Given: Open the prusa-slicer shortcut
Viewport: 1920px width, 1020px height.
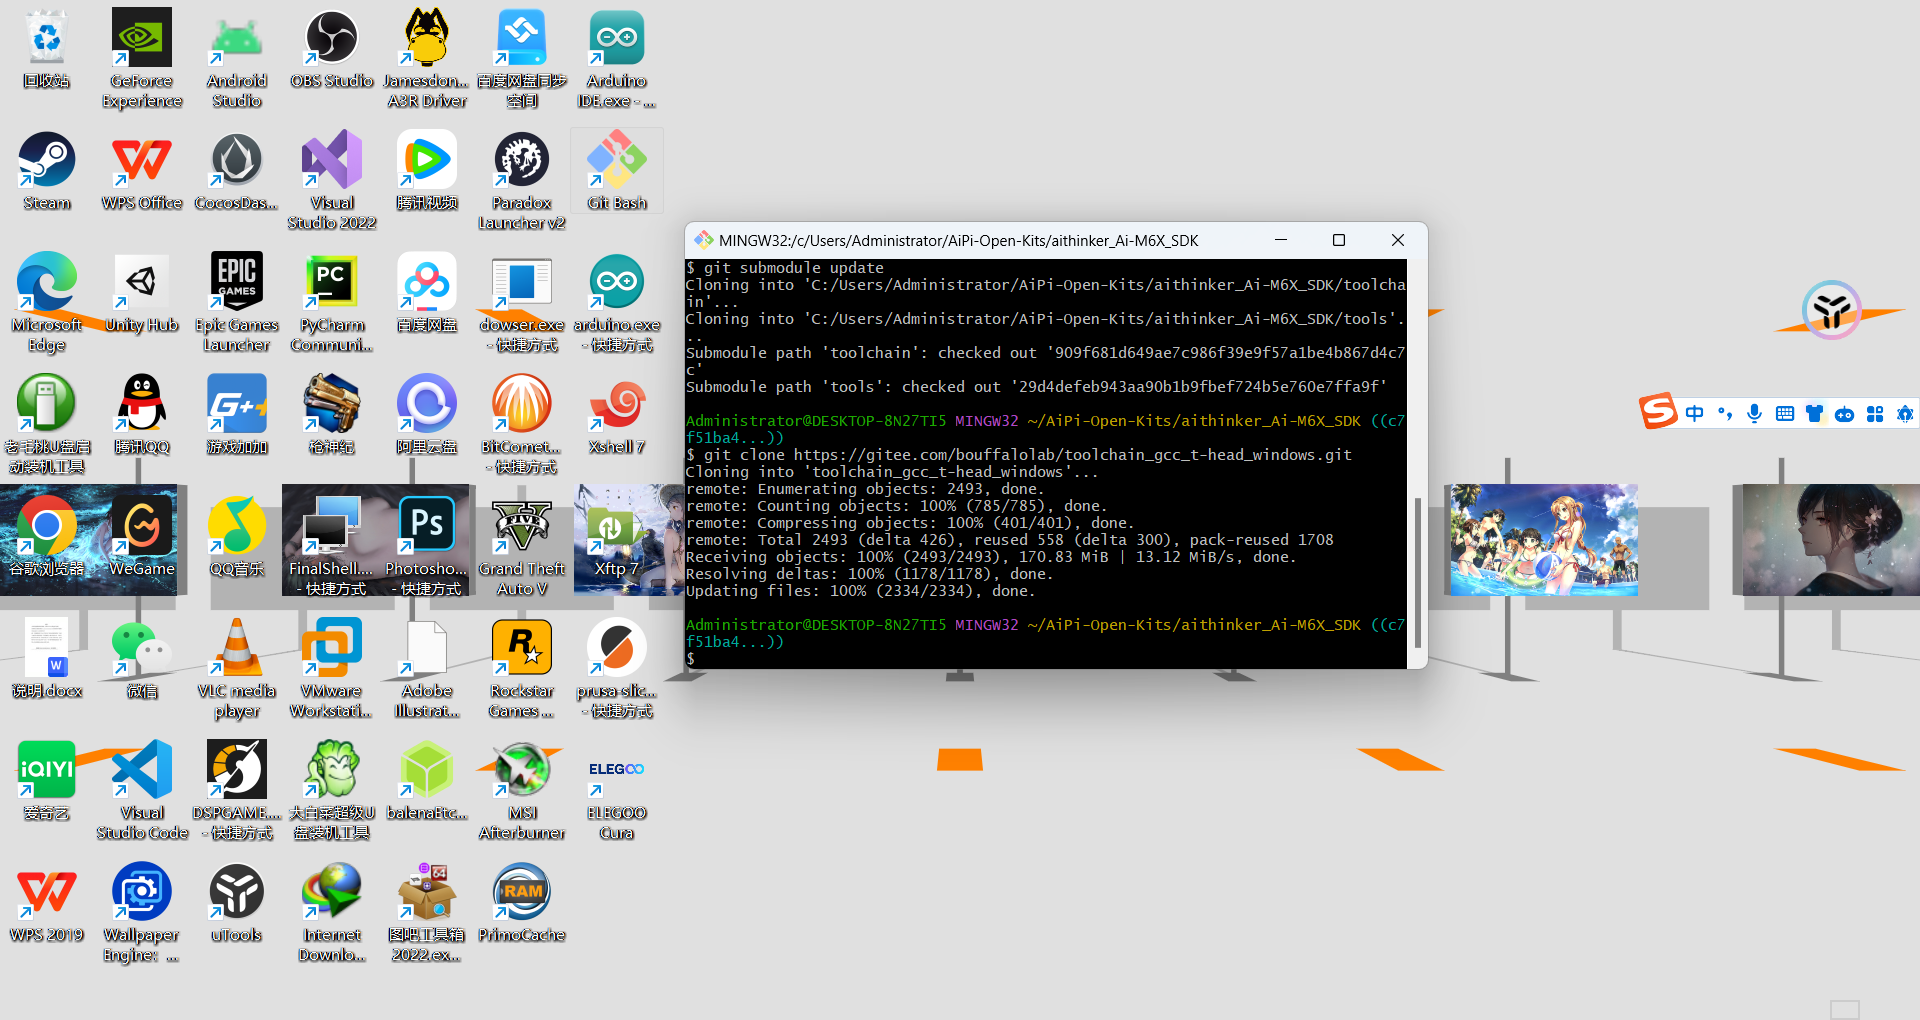Looking at the screenshot, I should click(617, 668).
